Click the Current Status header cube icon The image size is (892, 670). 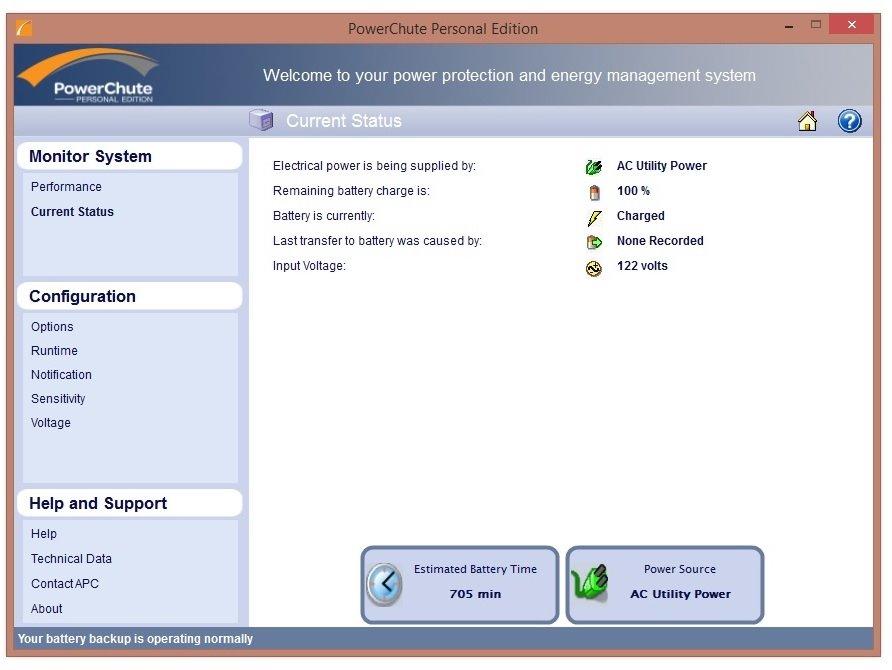pos(261,120)
